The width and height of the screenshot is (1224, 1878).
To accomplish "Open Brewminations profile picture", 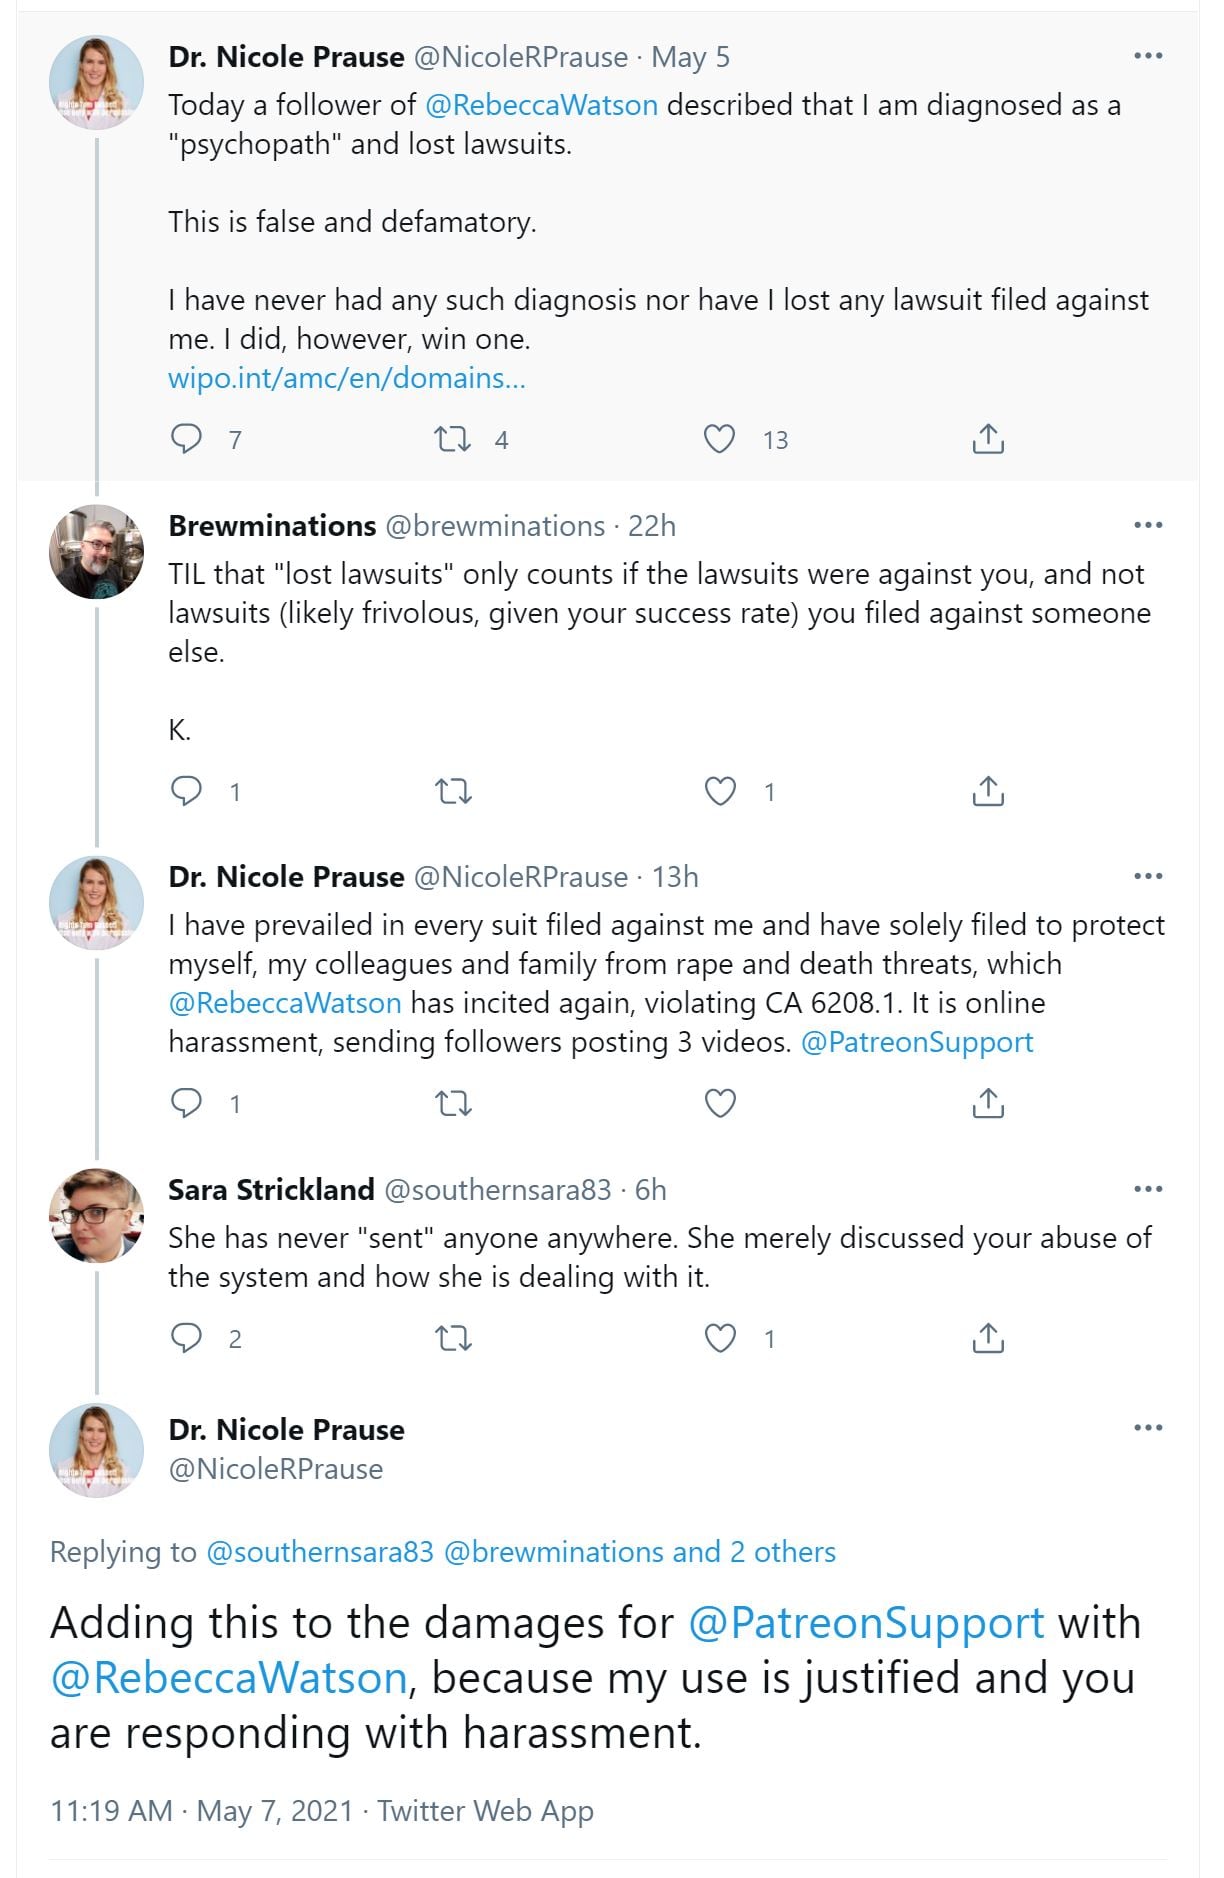I will click(96, 552).
